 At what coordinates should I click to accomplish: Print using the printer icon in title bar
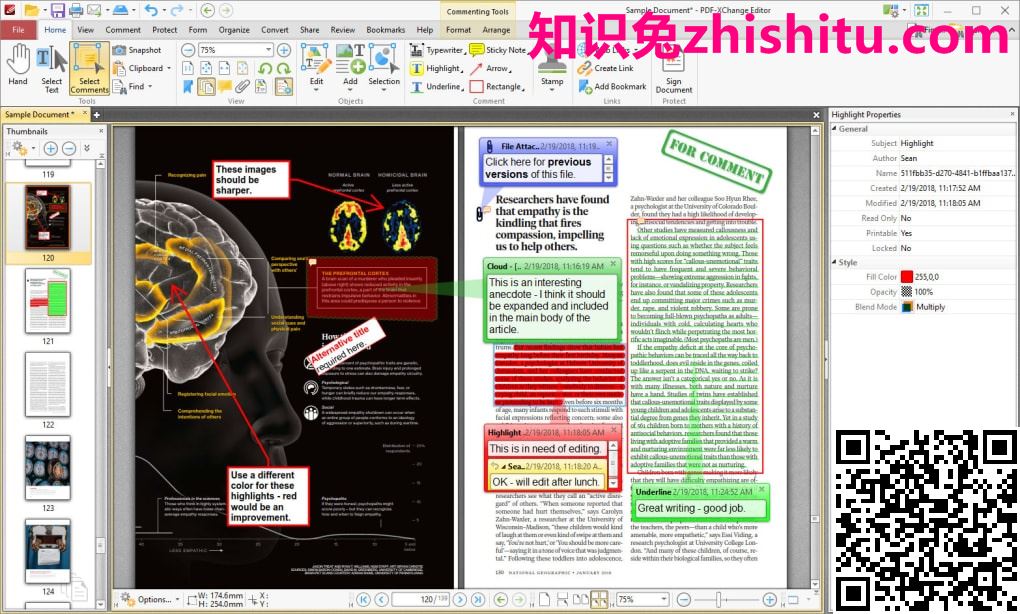(76, 10)
